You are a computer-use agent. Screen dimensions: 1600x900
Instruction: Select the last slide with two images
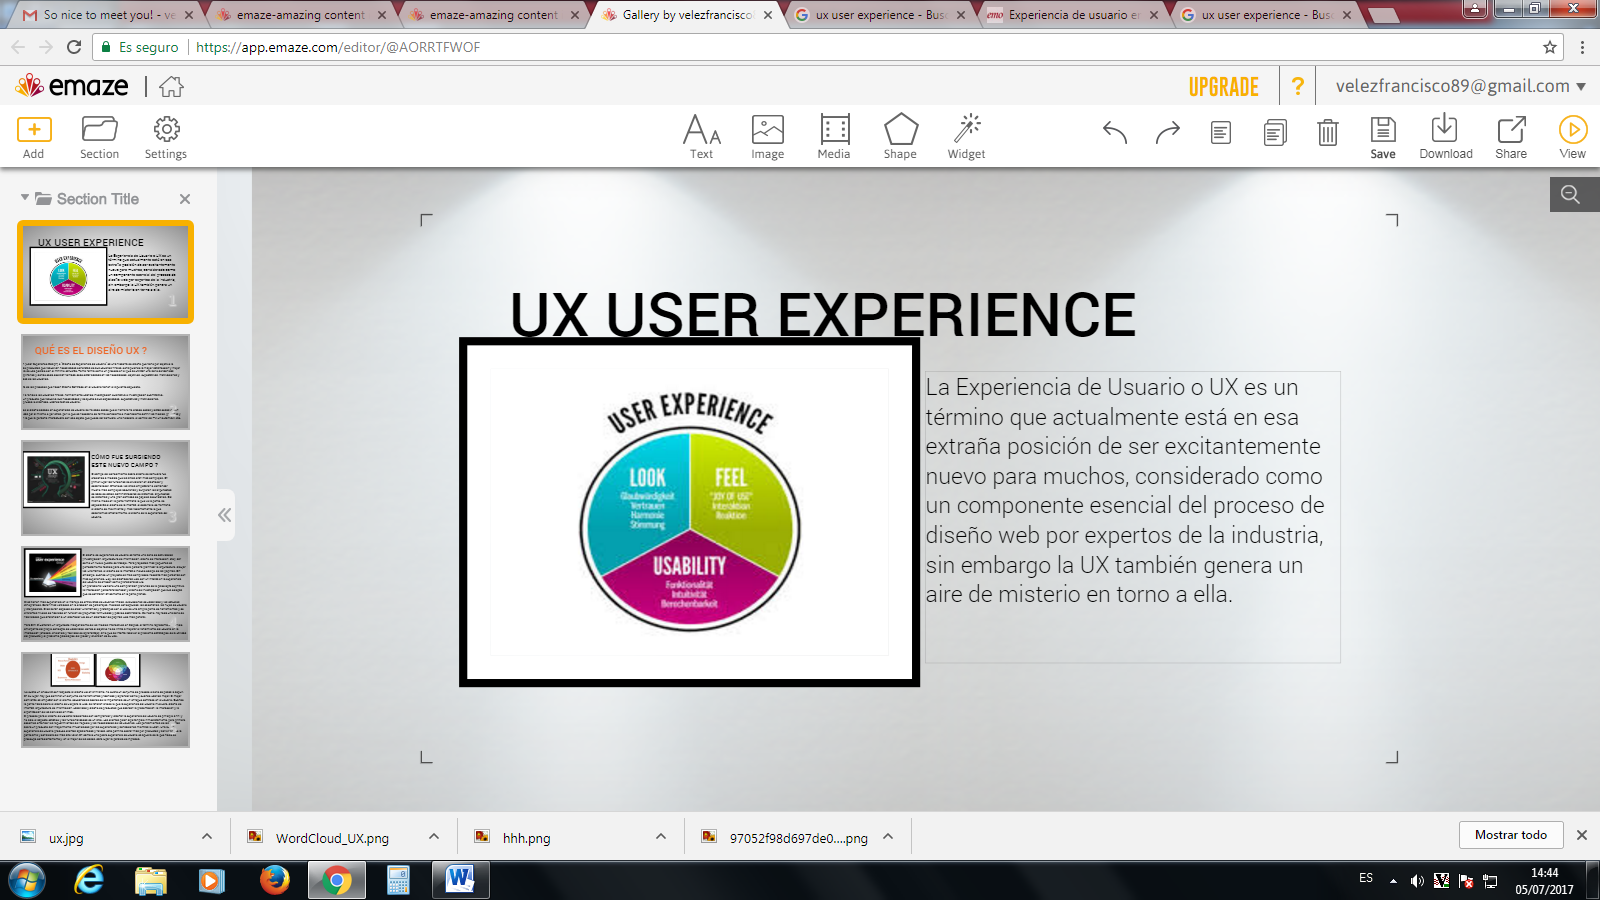[x=105, y=700]
